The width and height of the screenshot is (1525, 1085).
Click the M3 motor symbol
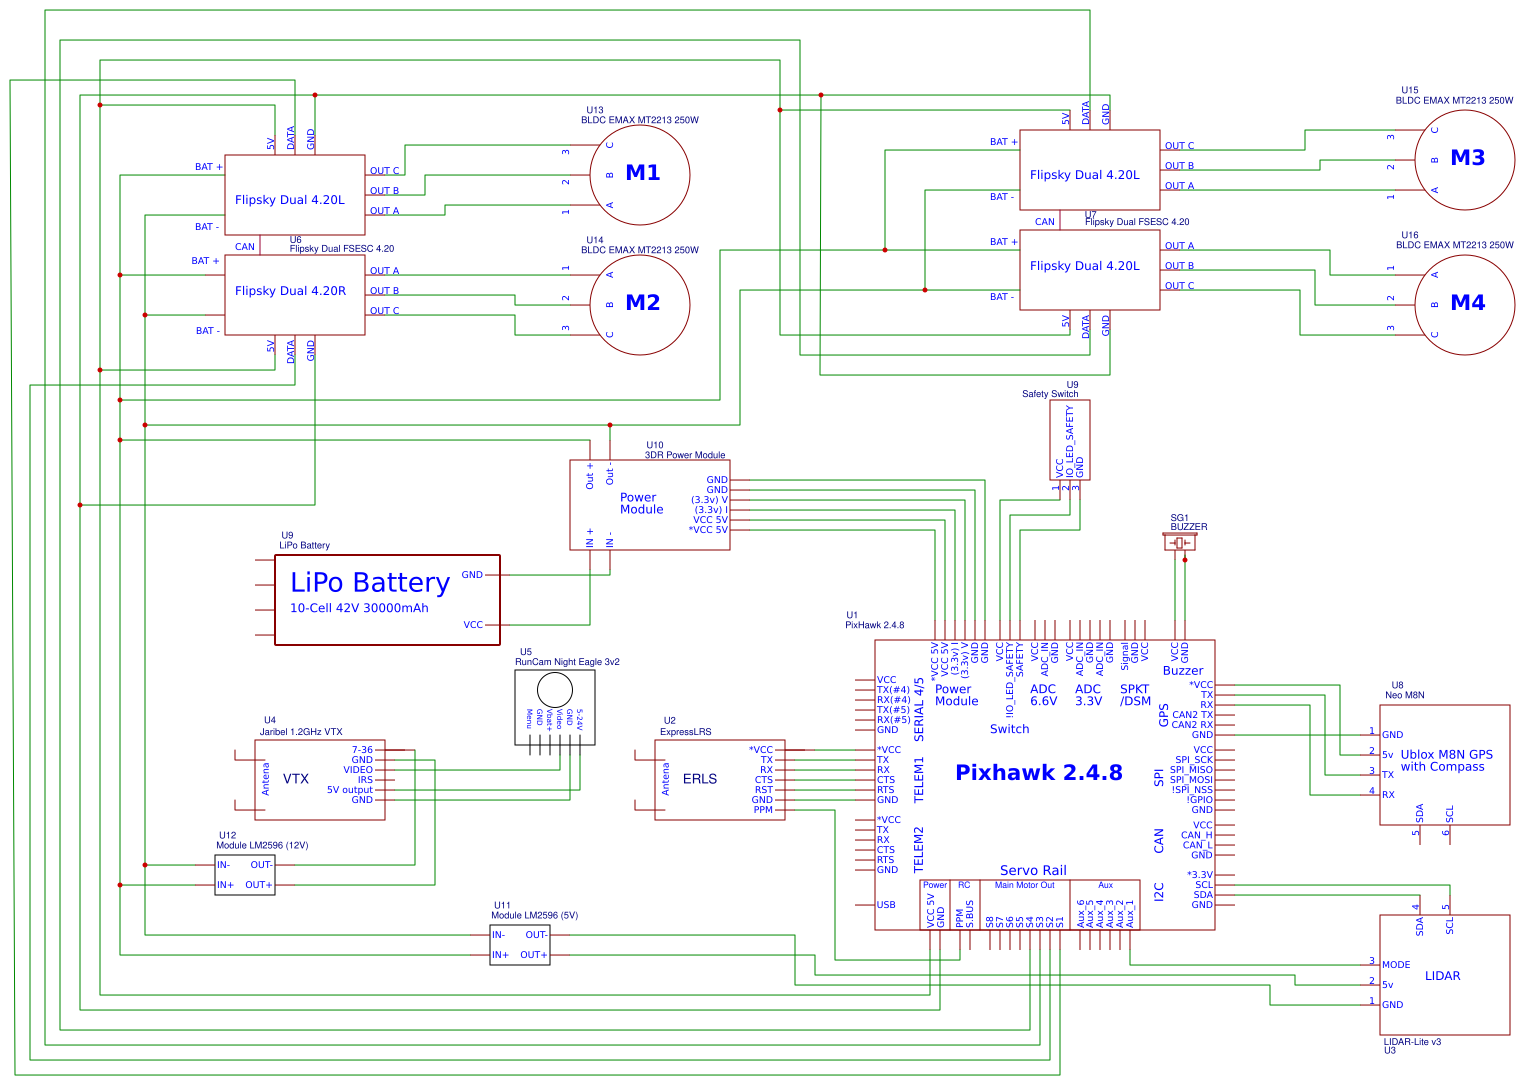1464,159
